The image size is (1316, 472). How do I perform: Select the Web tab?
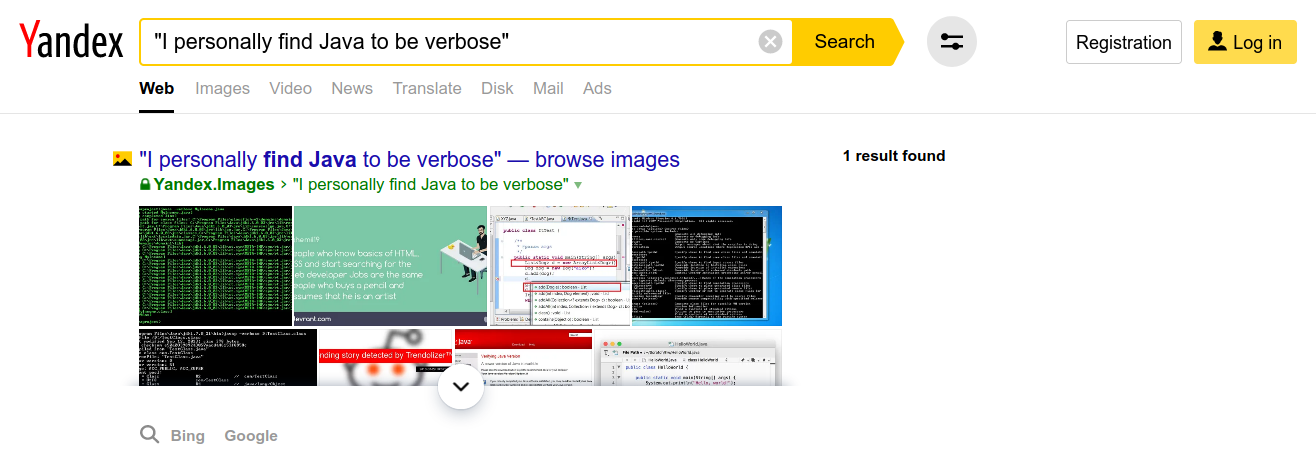[x=157, y=88]
